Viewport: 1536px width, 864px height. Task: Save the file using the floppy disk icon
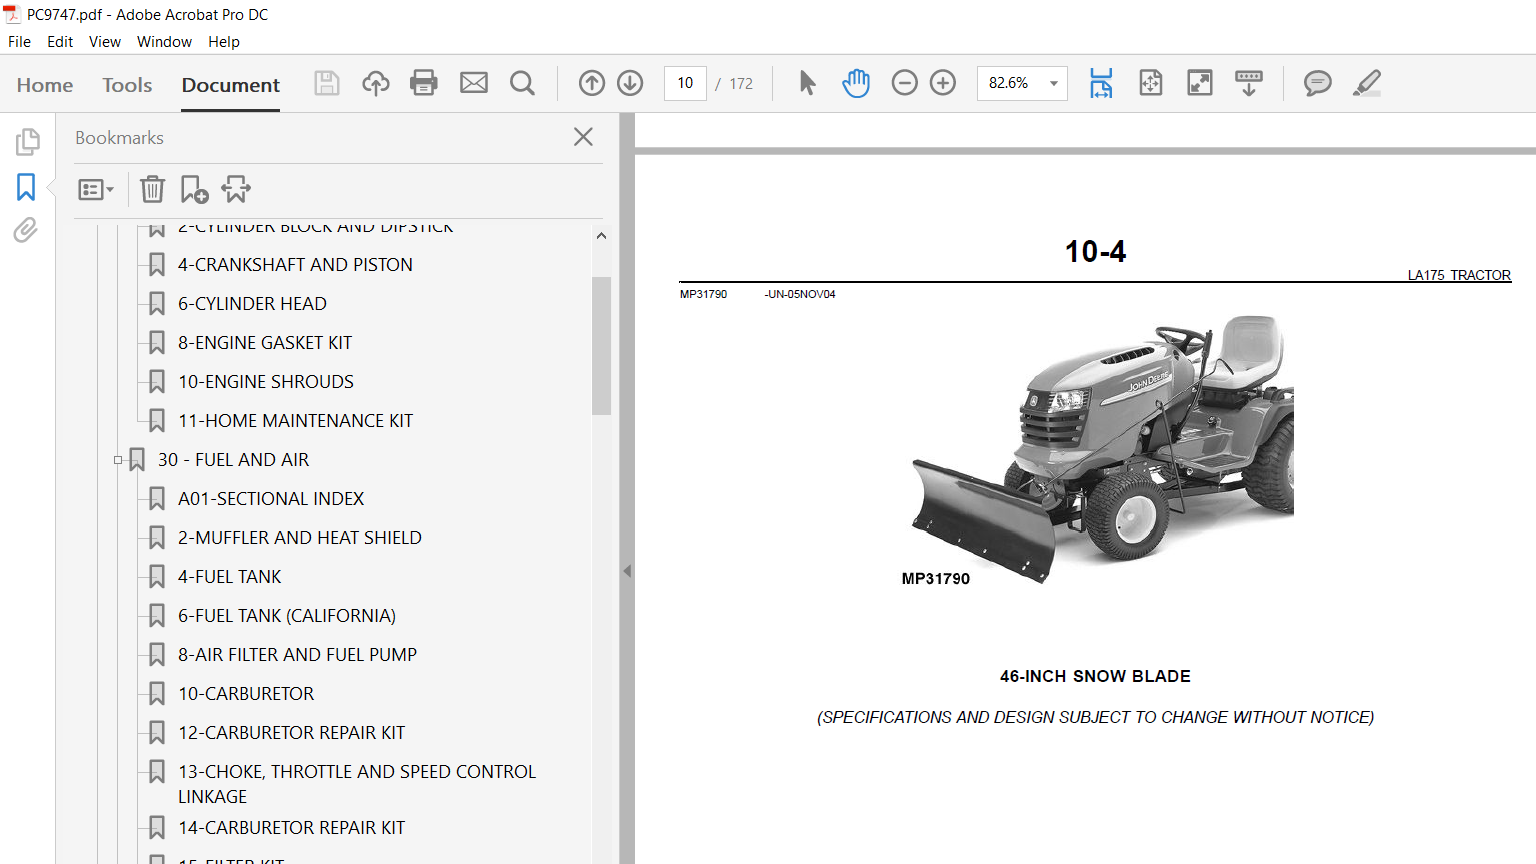[327, 83]
